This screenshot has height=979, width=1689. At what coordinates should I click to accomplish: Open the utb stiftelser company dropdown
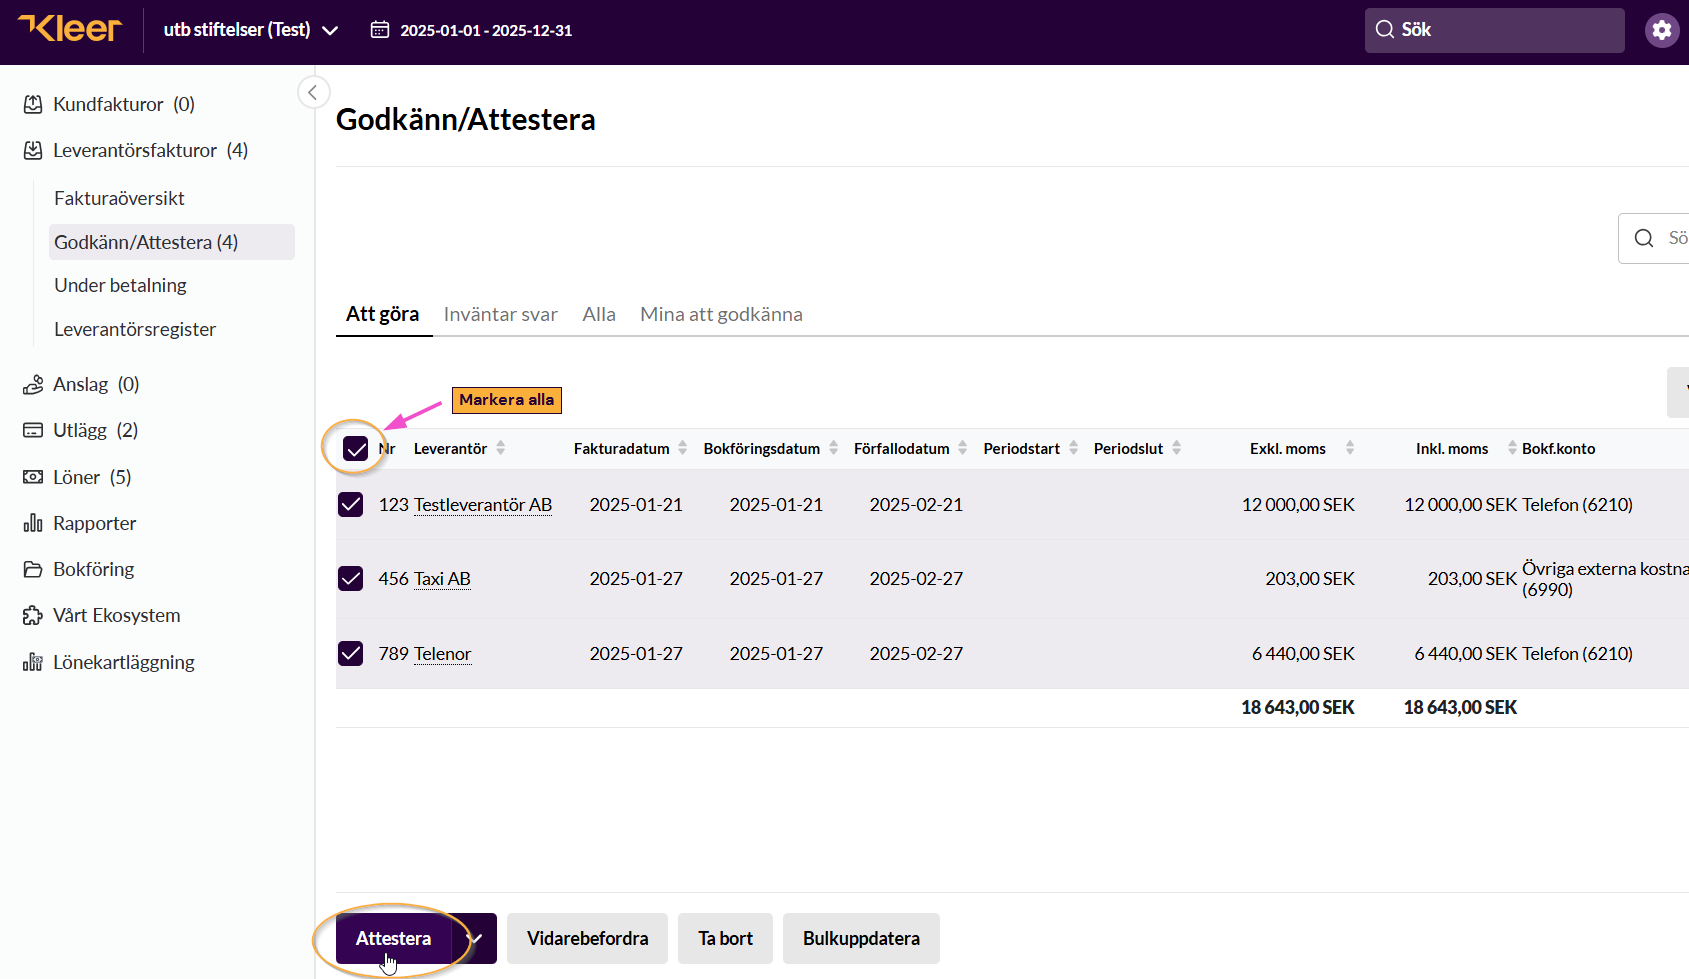(251, 30)
